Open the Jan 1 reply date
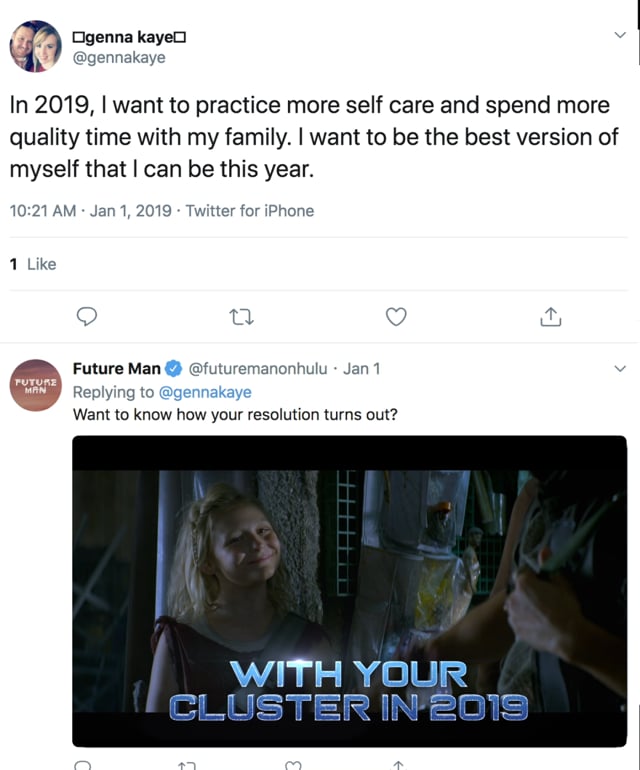Screen dimensions: 640x770 362,369
